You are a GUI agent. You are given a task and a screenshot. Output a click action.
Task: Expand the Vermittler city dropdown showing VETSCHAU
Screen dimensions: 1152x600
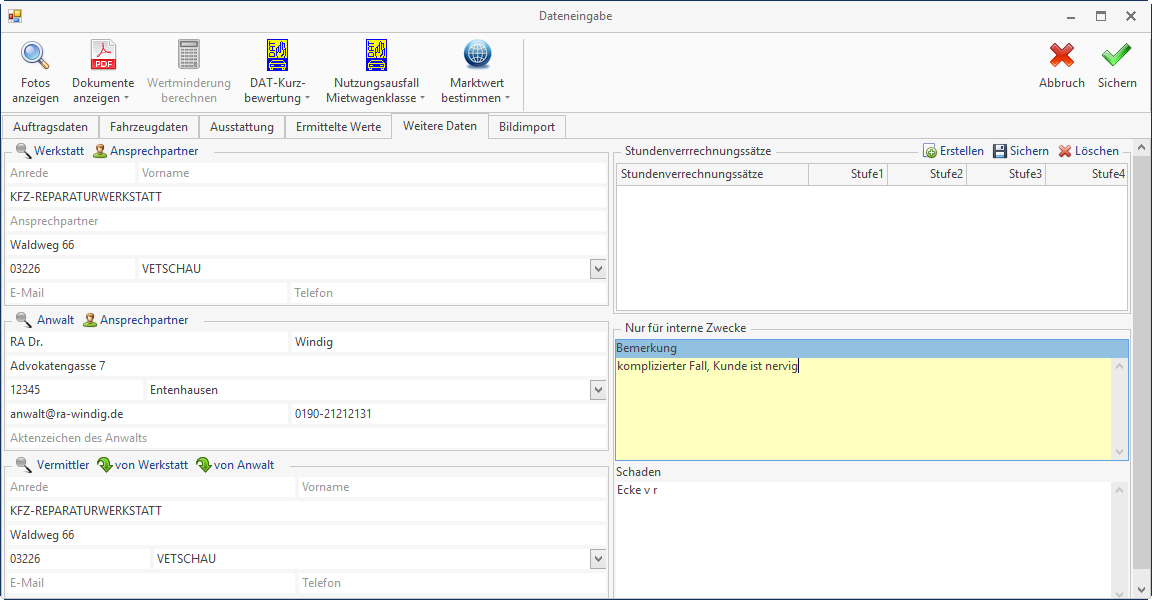tap(598, 559)
